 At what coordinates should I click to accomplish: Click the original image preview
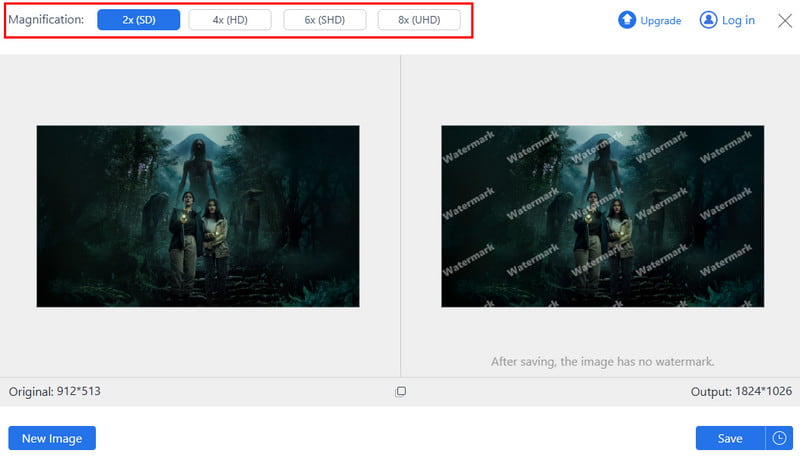coord(198,216)
